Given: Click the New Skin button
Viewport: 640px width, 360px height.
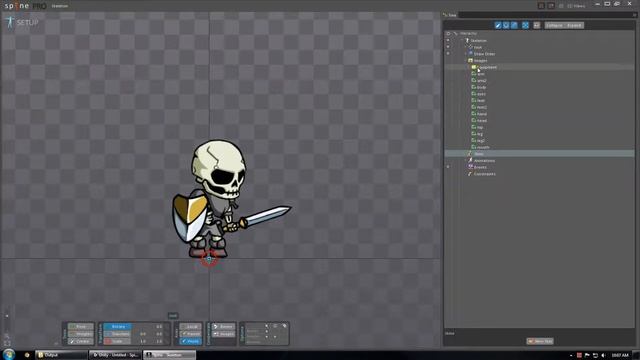Looking at the screenshot, I should (x=540, y=341).
